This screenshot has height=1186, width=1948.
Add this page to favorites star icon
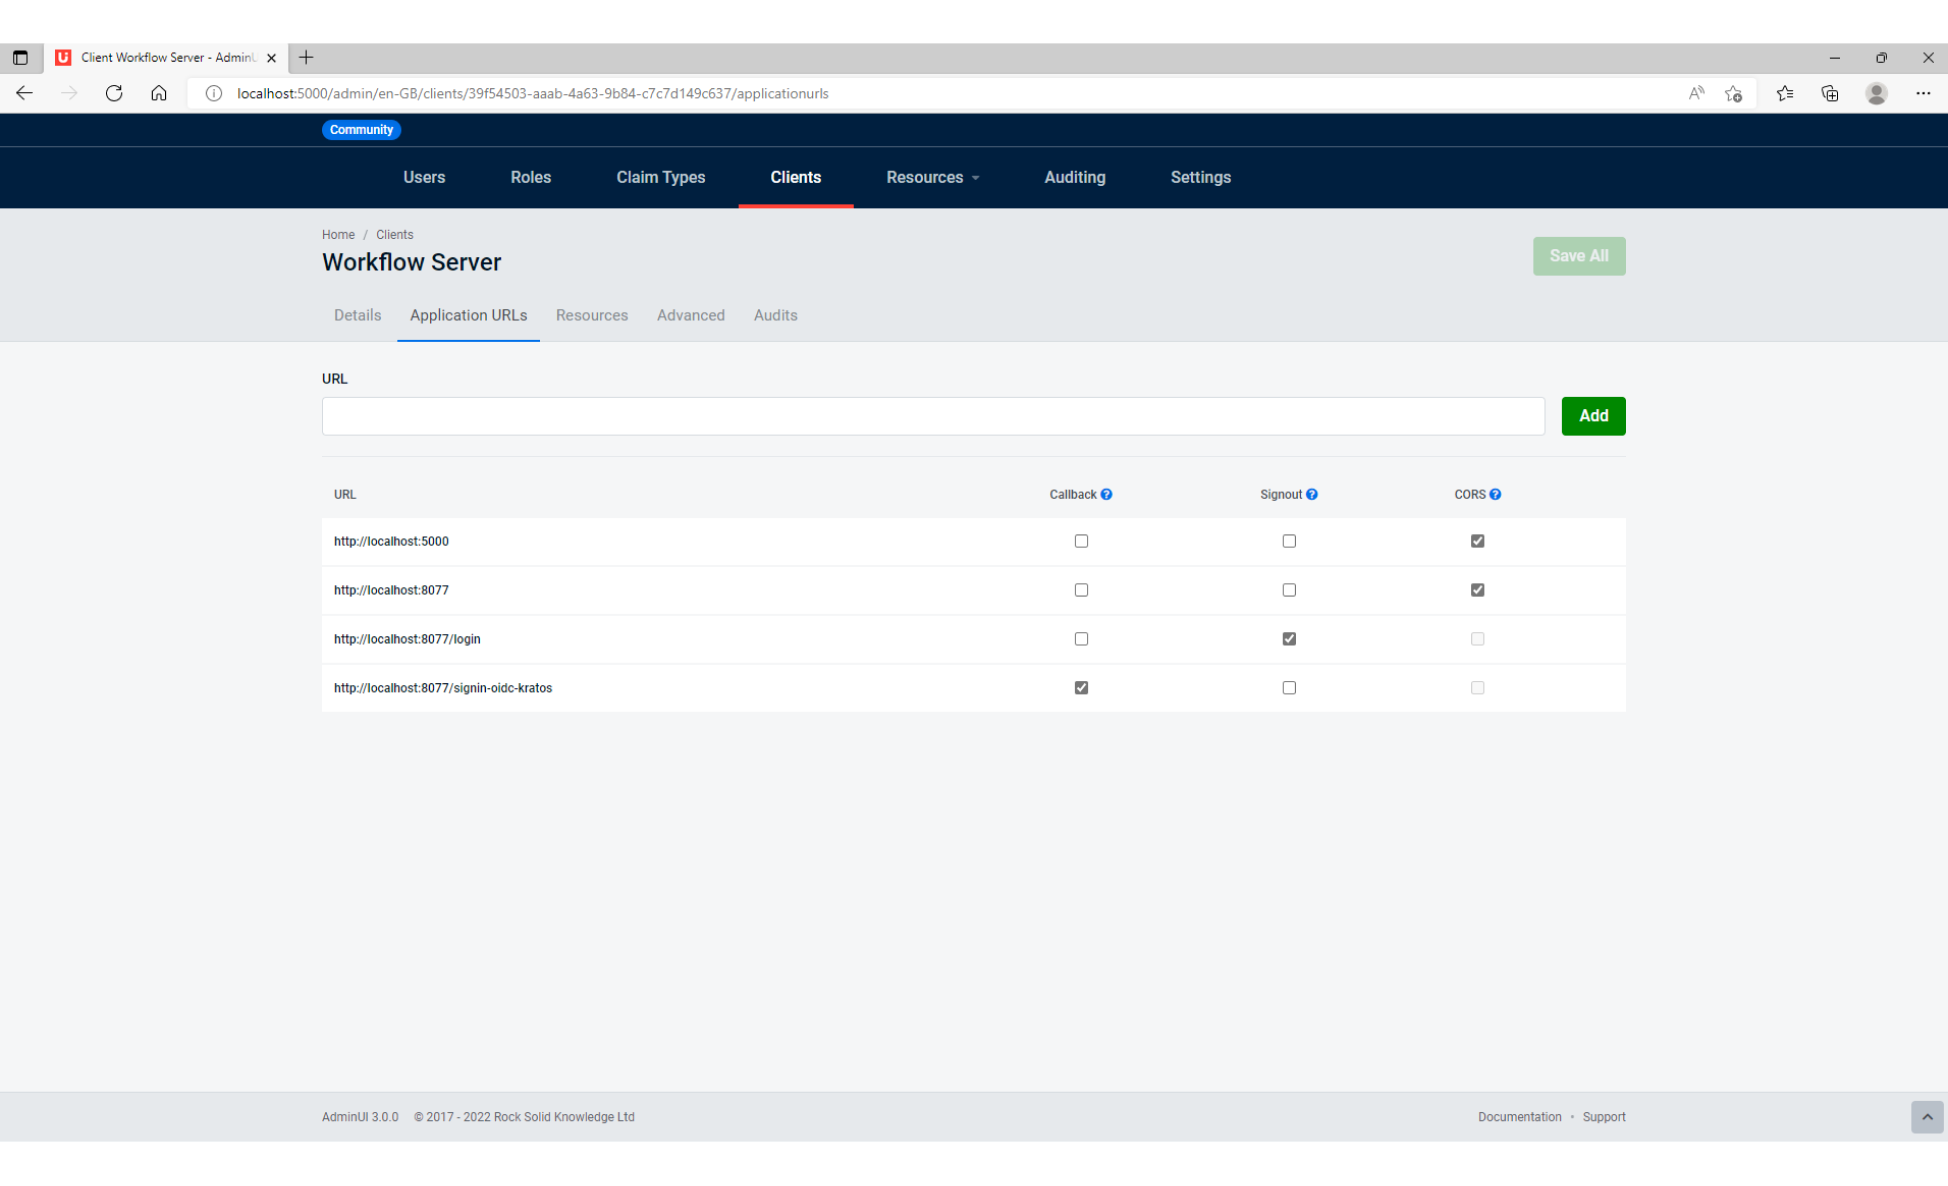click(x=1734, y=93)
